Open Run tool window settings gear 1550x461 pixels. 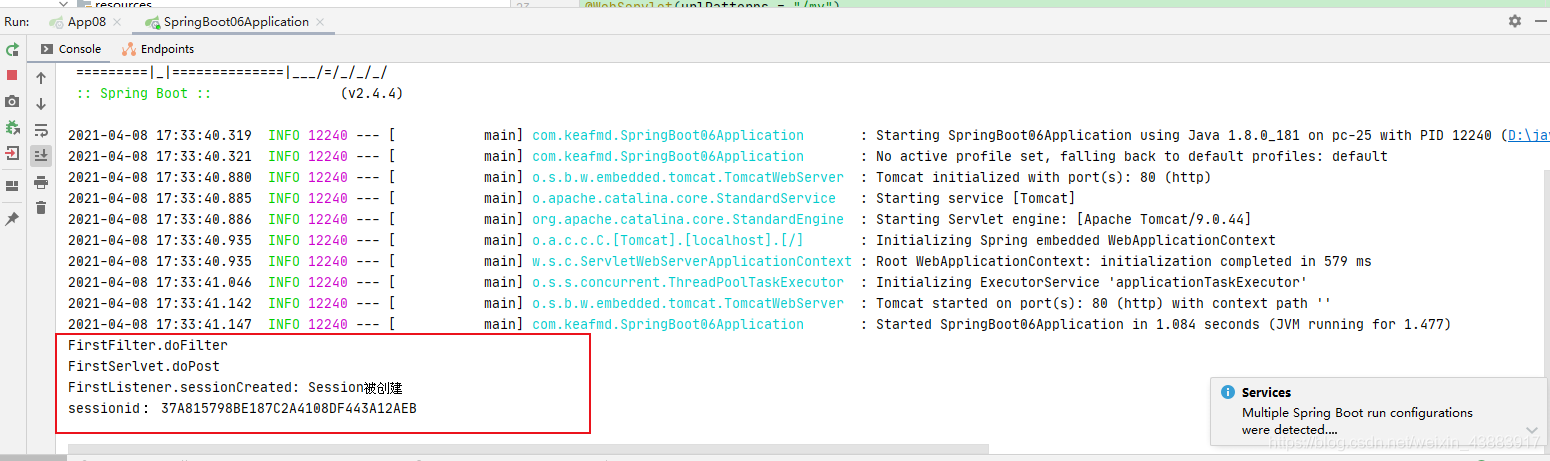coord(1515,21)
